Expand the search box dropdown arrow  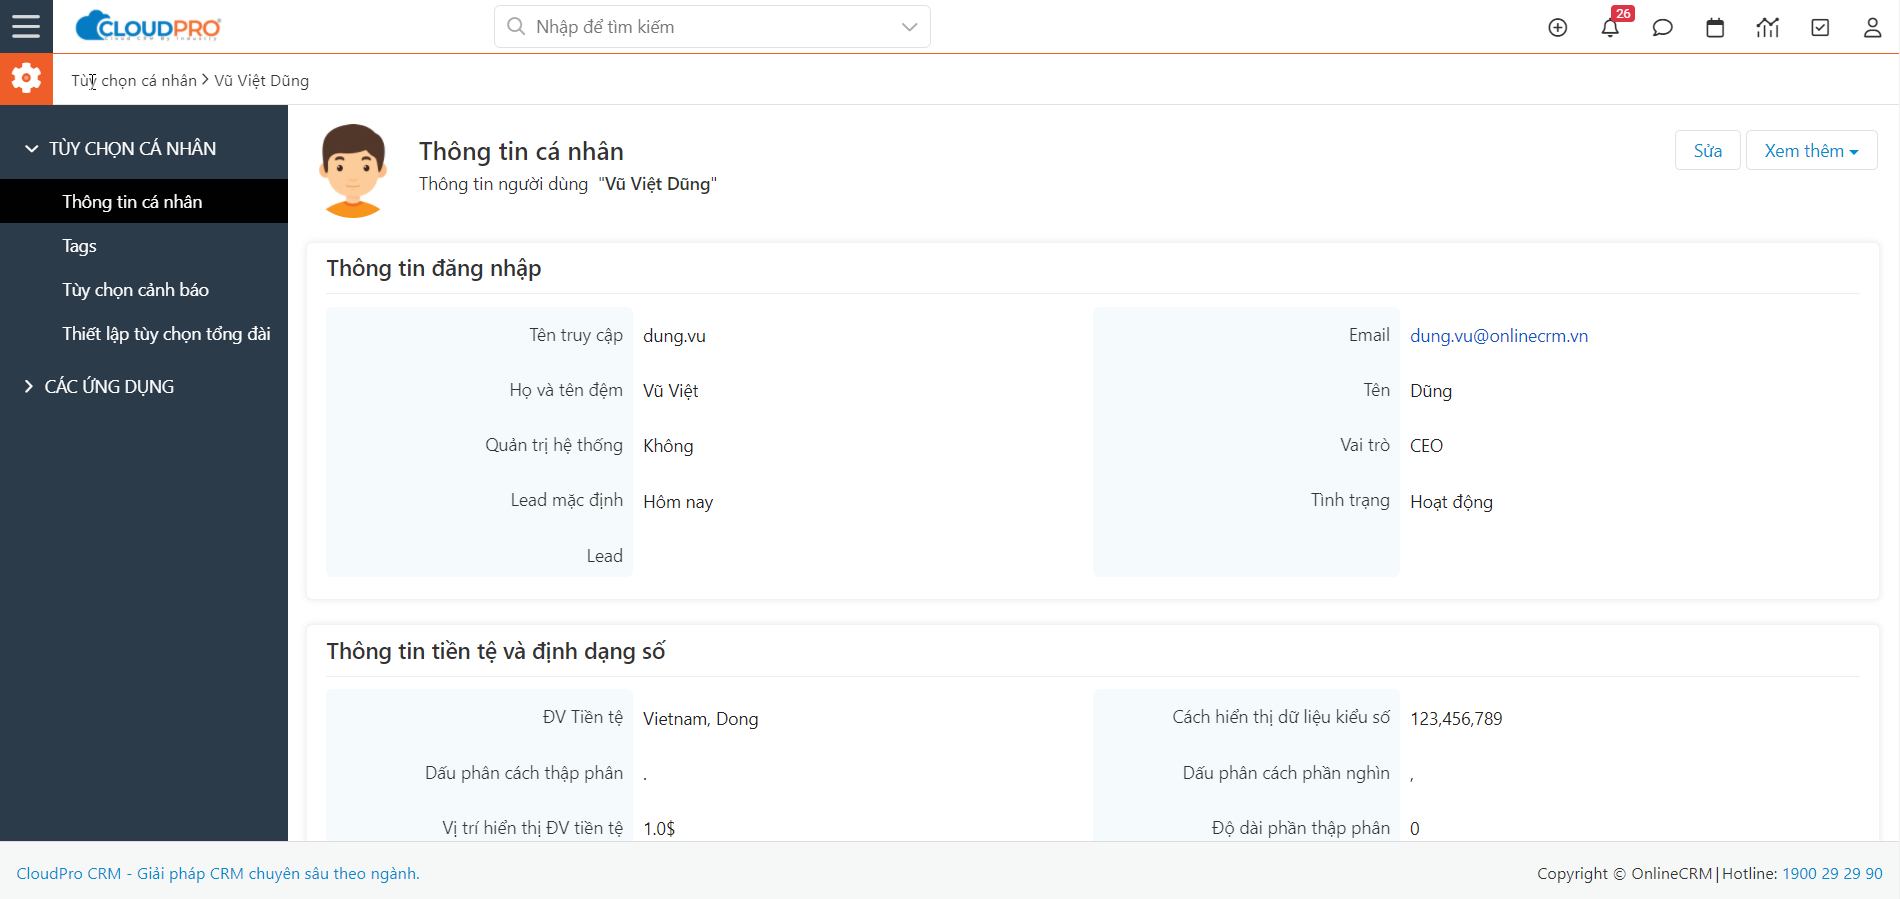pyautogui.click(x=909, y=27)
